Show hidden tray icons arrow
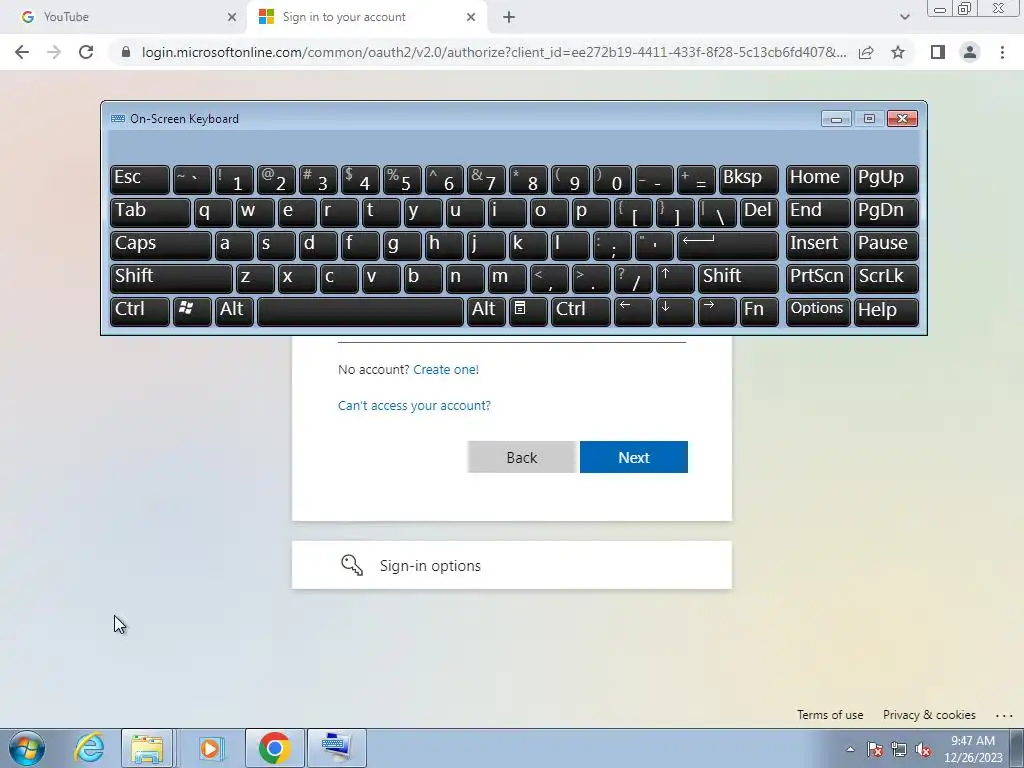Screen dimensions: 1024x768 pyautogui.click(x=850, y=749)
